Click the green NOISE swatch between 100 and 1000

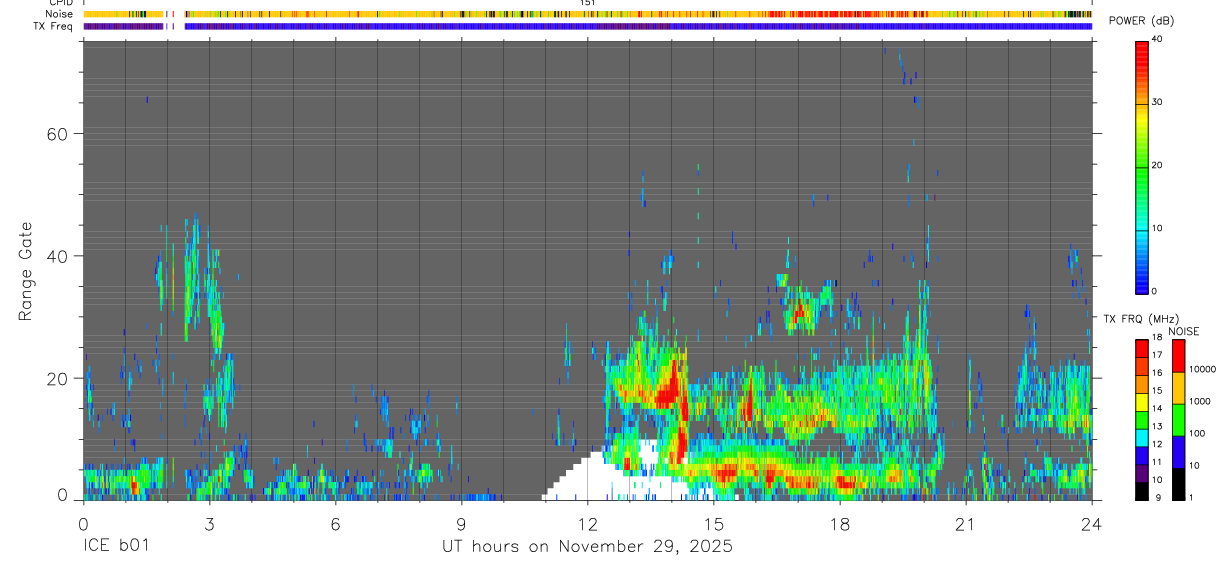(x=1178, y=420)
